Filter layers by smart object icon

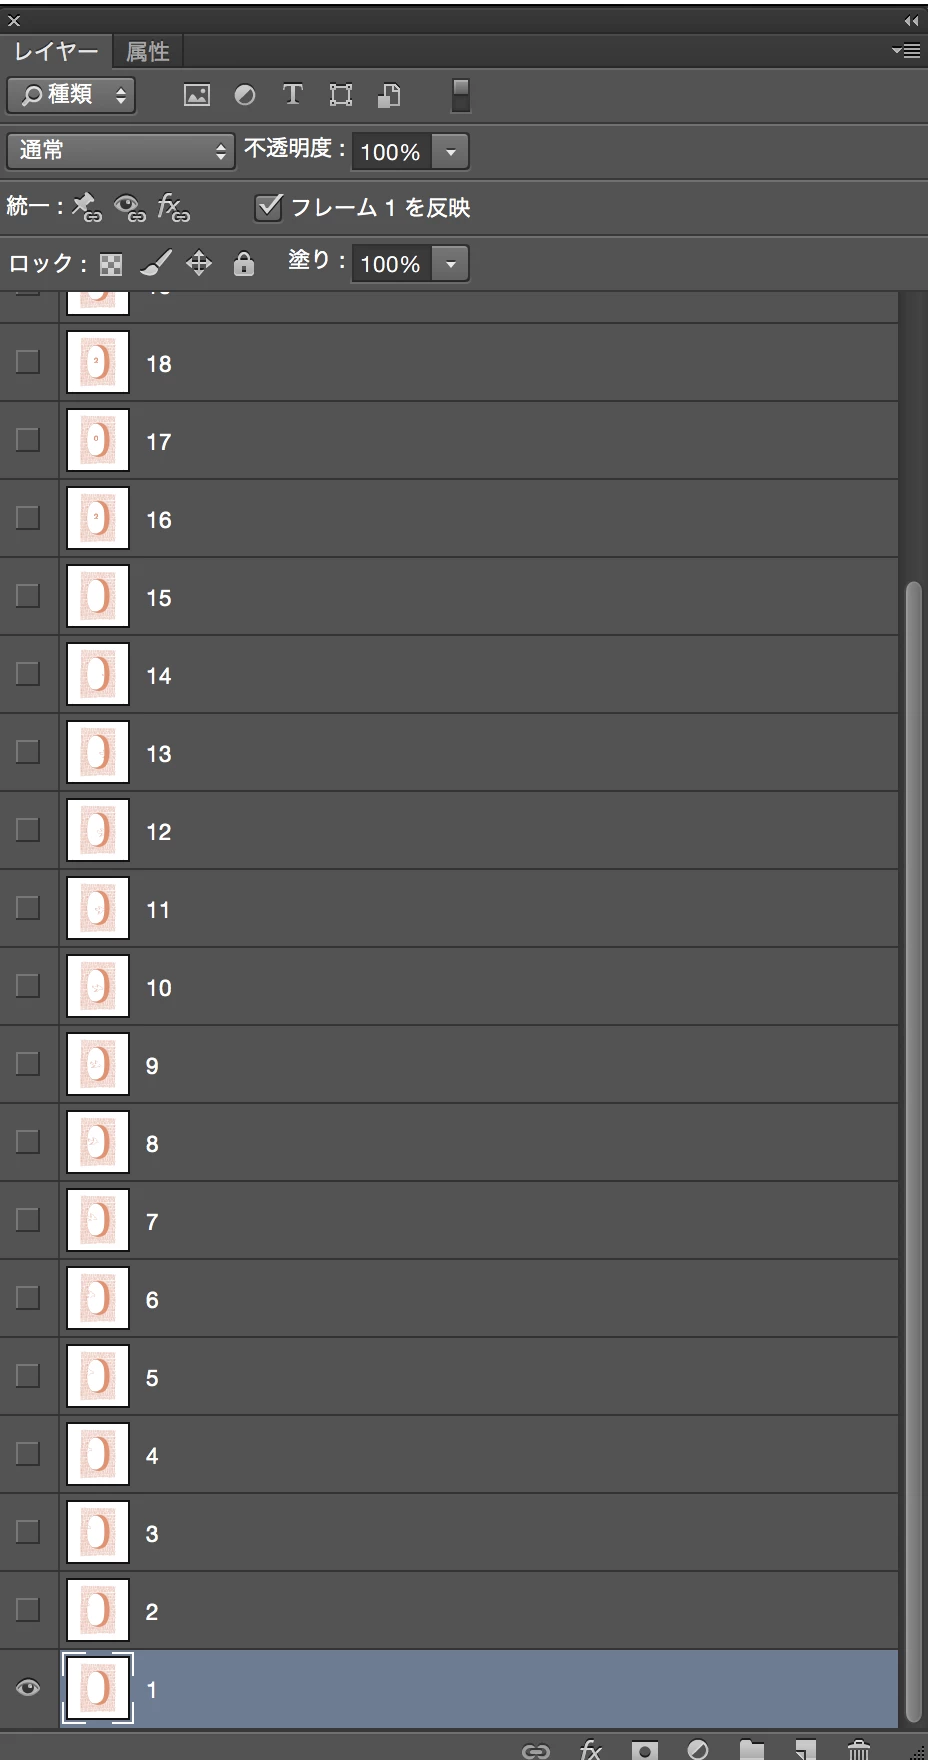point(389,95)
